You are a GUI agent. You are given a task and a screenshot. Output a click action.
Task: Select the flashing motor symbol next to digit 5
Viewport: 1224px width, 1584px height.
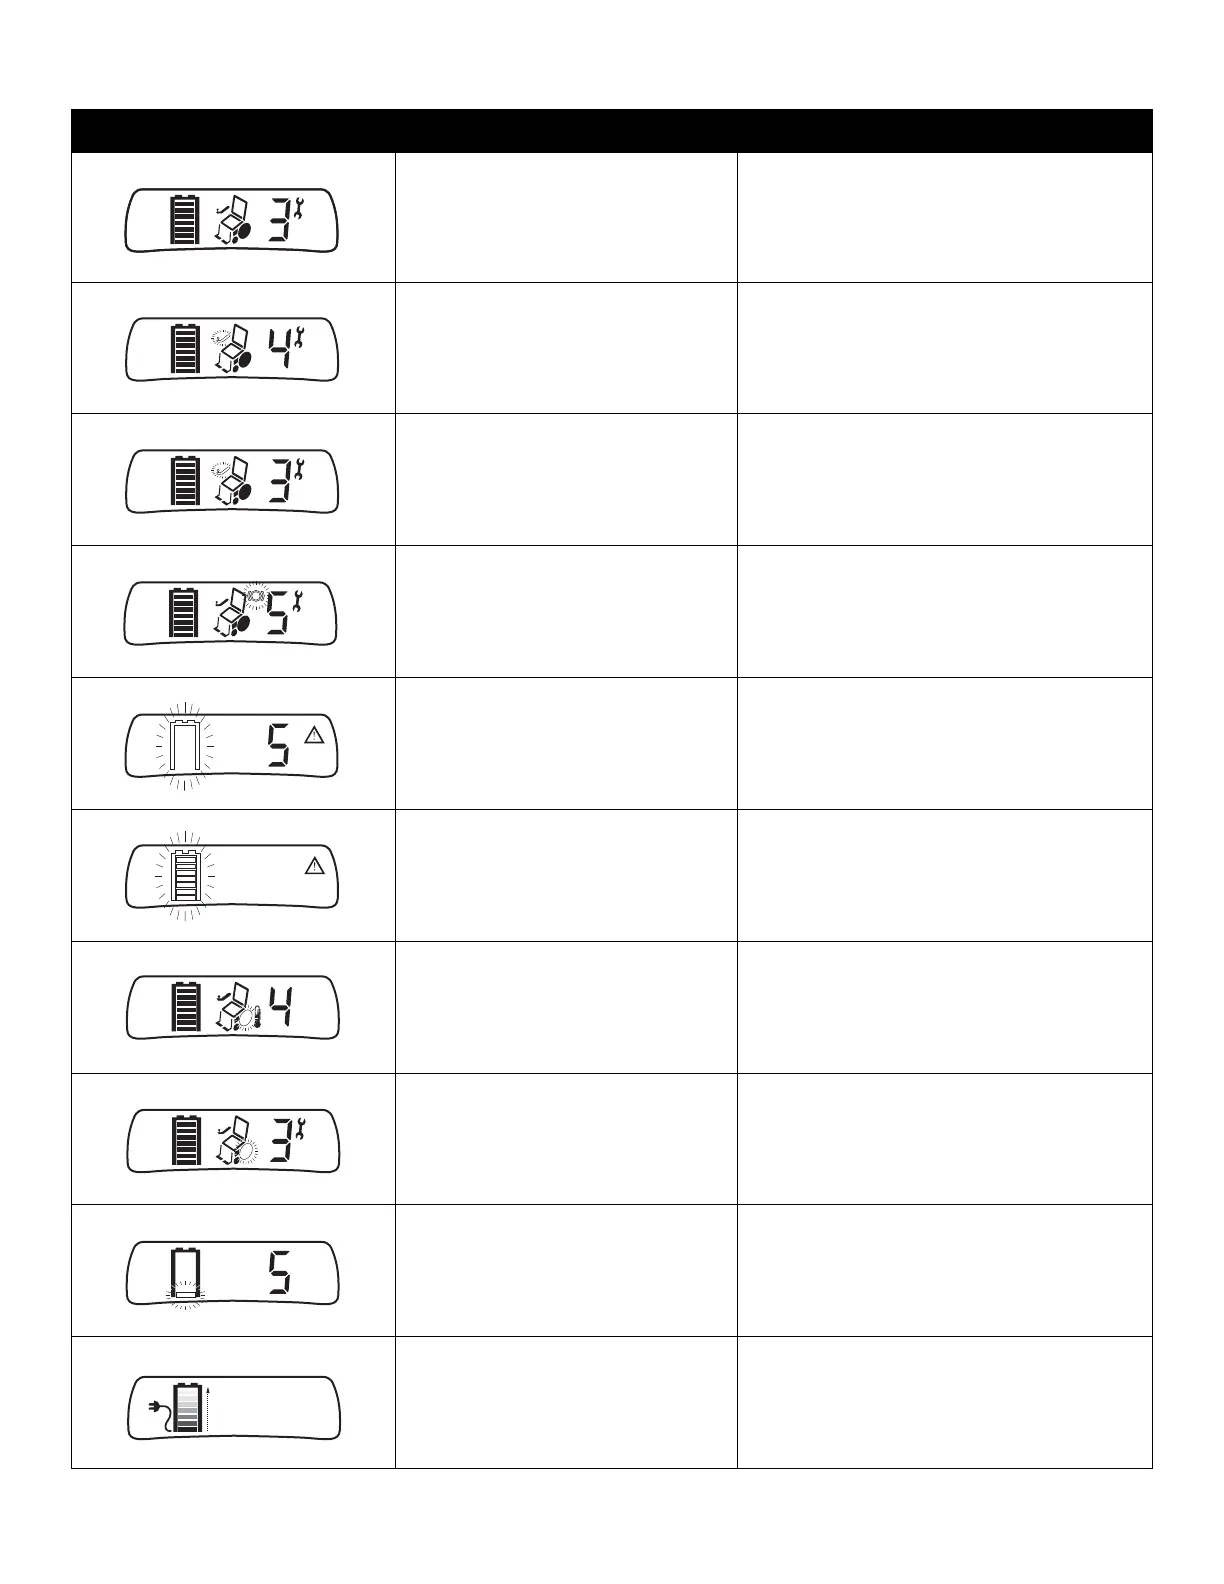coord(256,596)
